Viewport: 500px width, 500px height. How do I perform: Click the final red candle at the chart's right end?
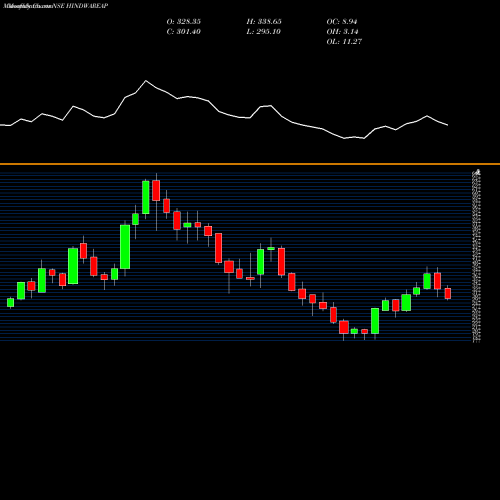448,293
